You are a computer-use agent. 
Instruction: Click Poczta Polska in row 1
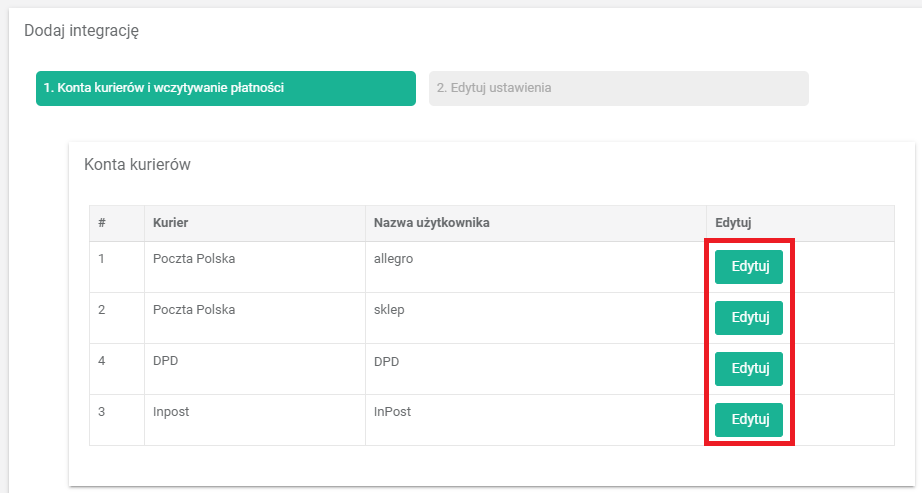click(194, 259)
